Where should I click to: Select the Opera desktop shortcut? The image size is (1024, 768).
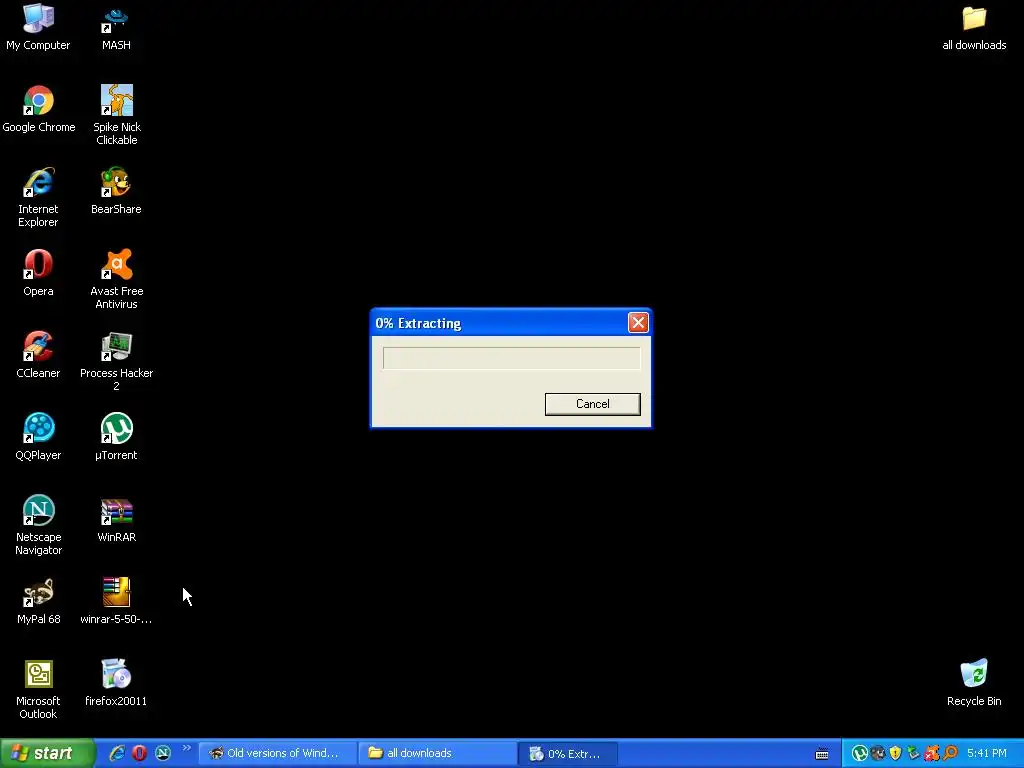coord(38,273)
